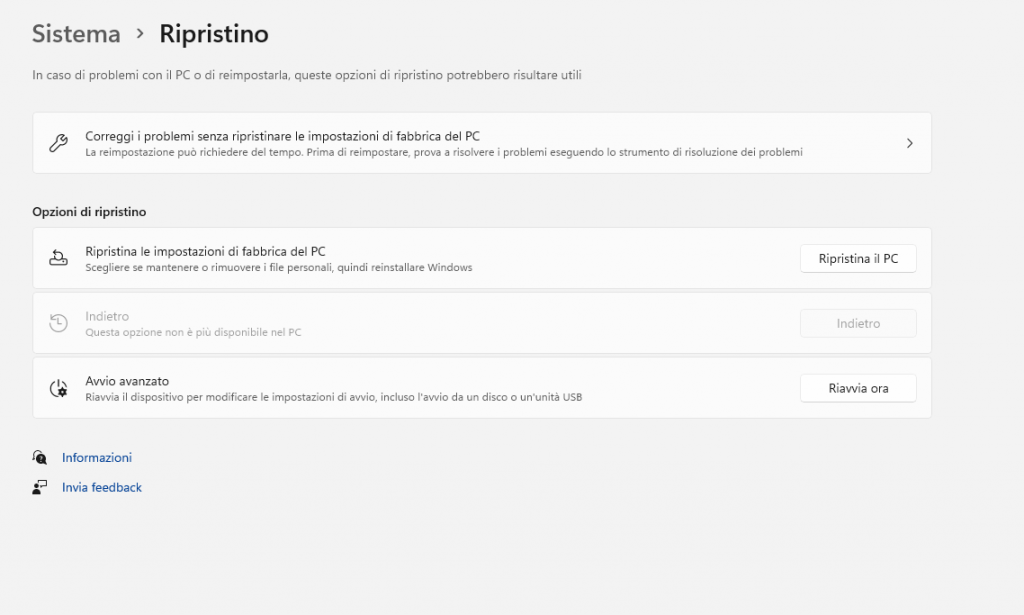Open the Informazioni link
The width and height of the screenshot is (1024, 615).
point(97,458)
